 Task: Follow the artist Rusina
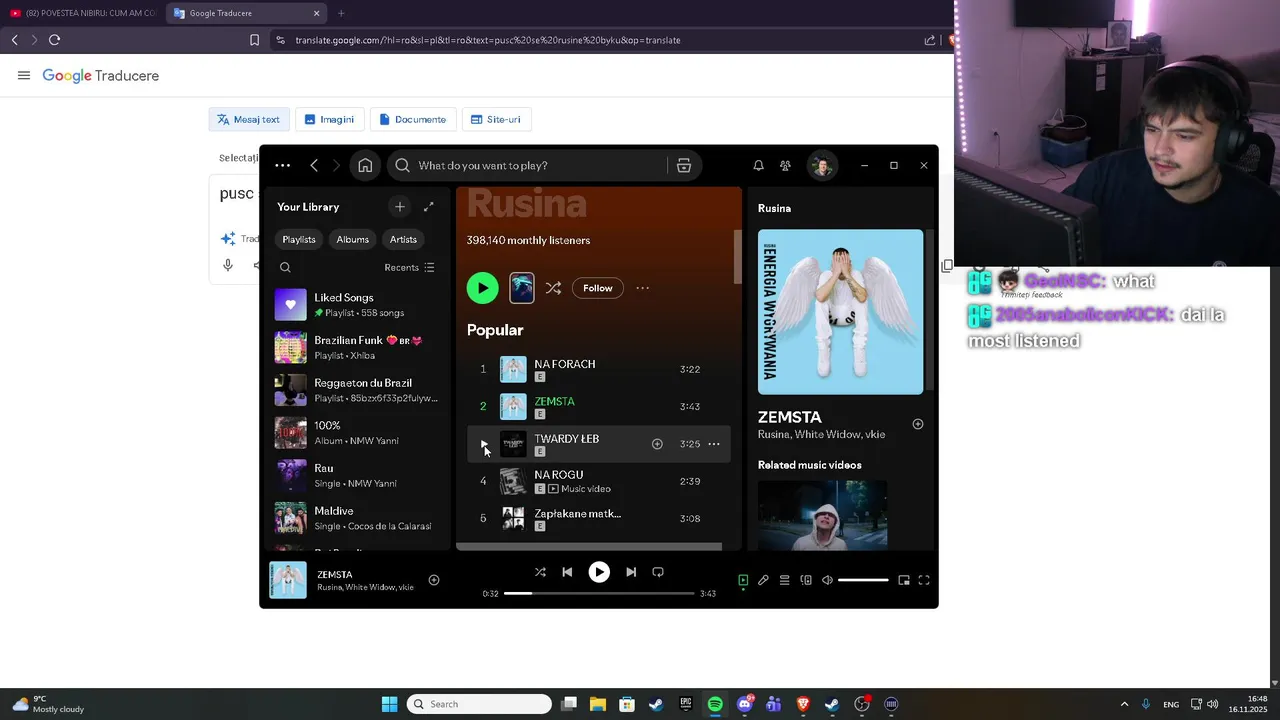[598, 288]
